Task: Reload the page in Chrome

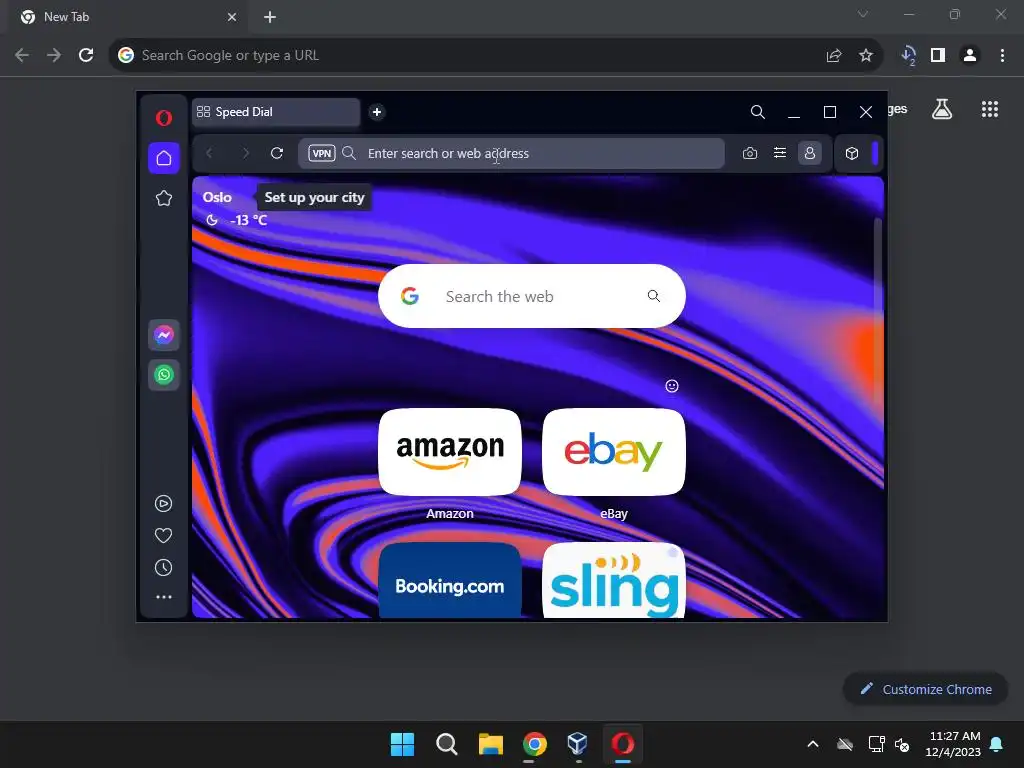Action: click(x=86, y=56)
